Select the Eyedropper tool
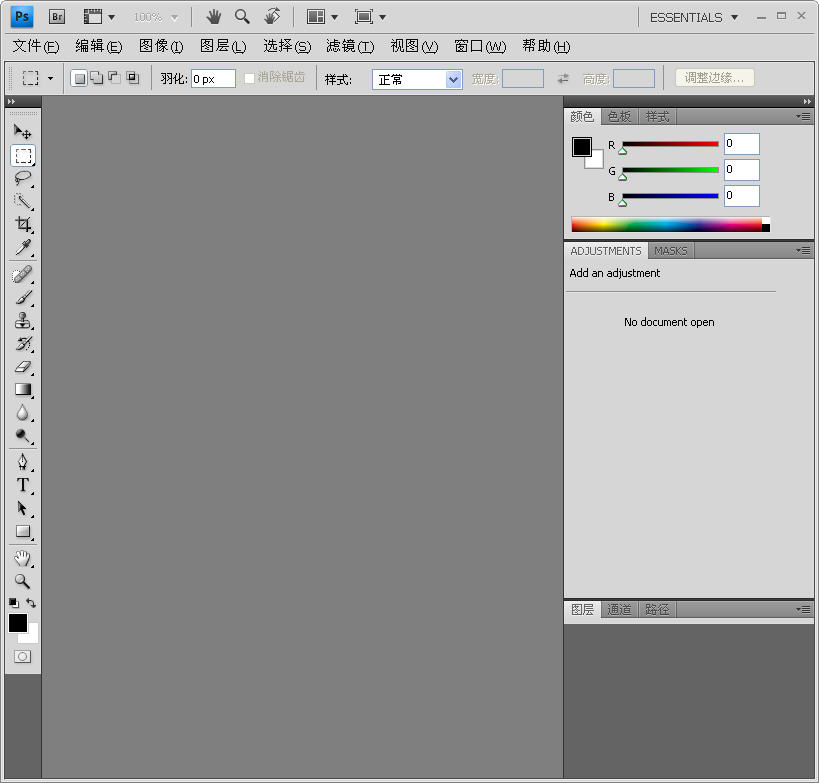The height and width of the screenshot is (783, 819). coord(22,249)
